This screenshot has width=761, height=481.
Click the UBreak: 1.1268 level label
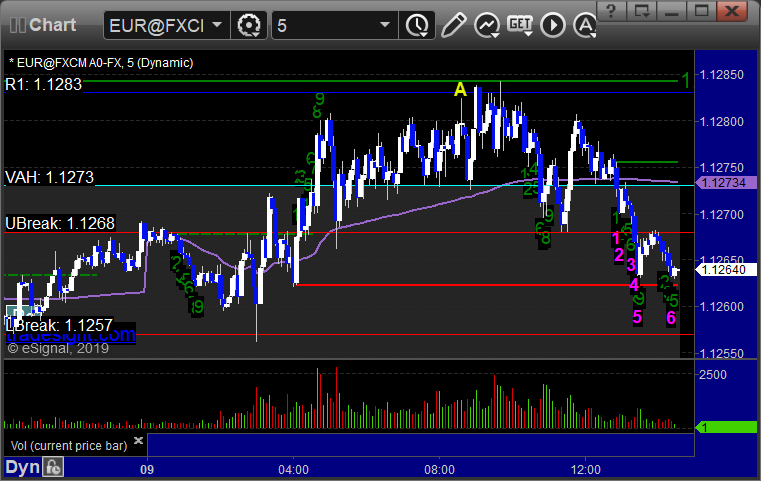[x=60, y=223]
